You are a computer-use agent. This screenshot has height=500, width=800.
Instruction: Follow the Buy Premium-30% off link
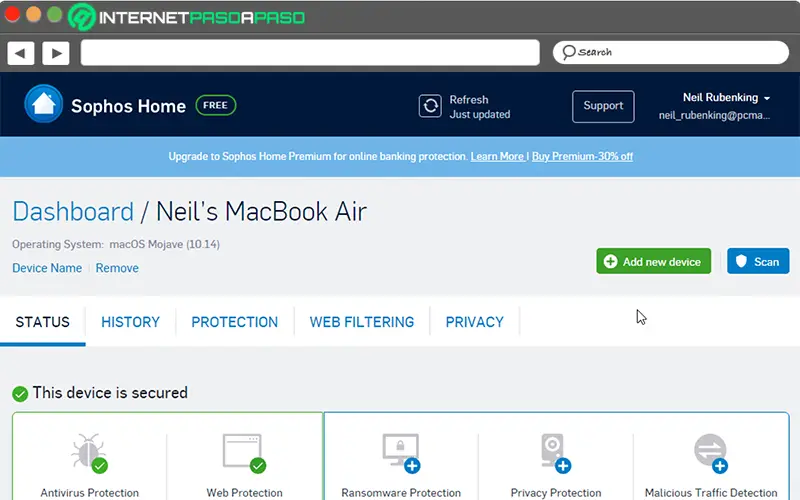pyautogui.click(x=582, y=157)
